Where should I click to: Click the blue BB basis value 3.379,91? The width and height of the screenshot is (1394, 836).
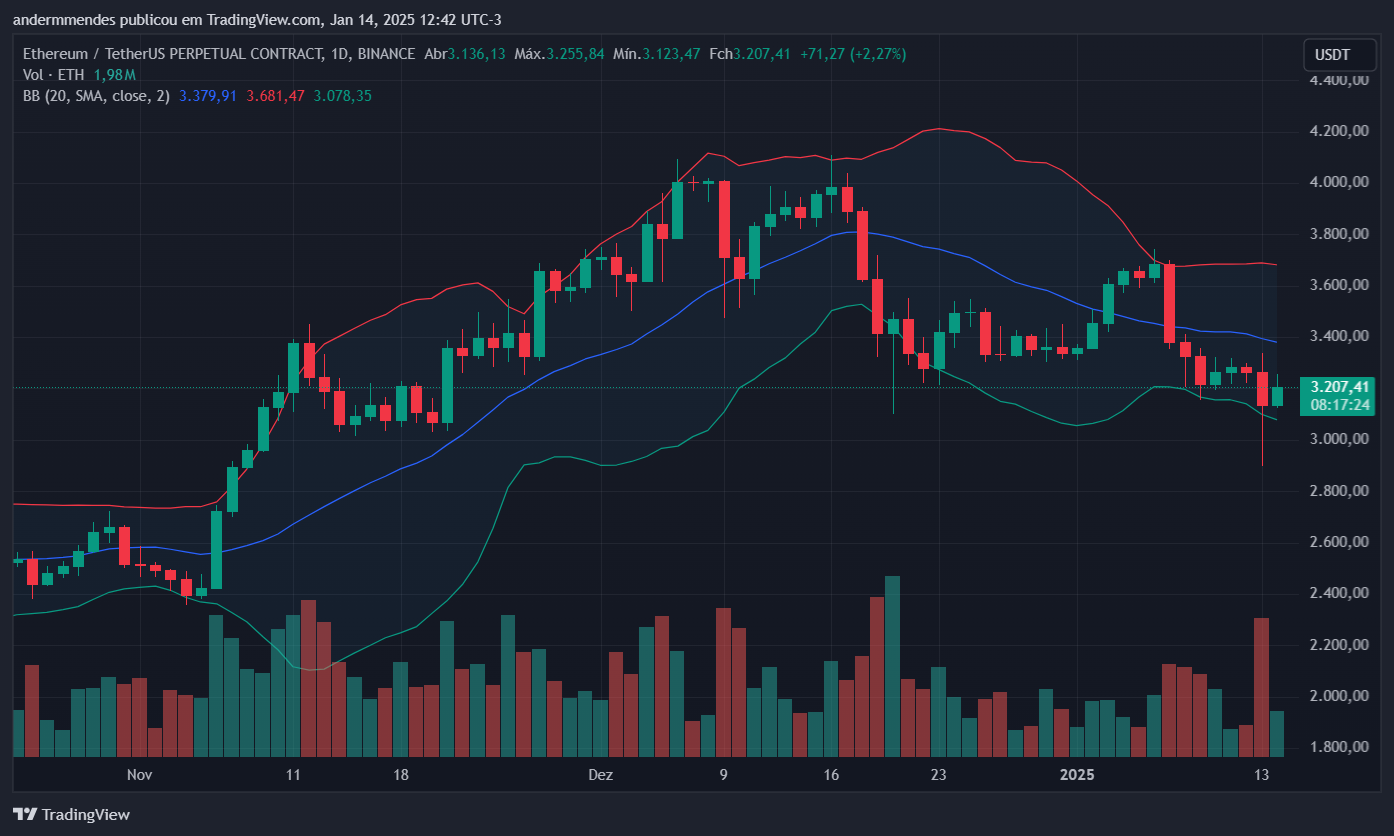[x=208, y=96]
